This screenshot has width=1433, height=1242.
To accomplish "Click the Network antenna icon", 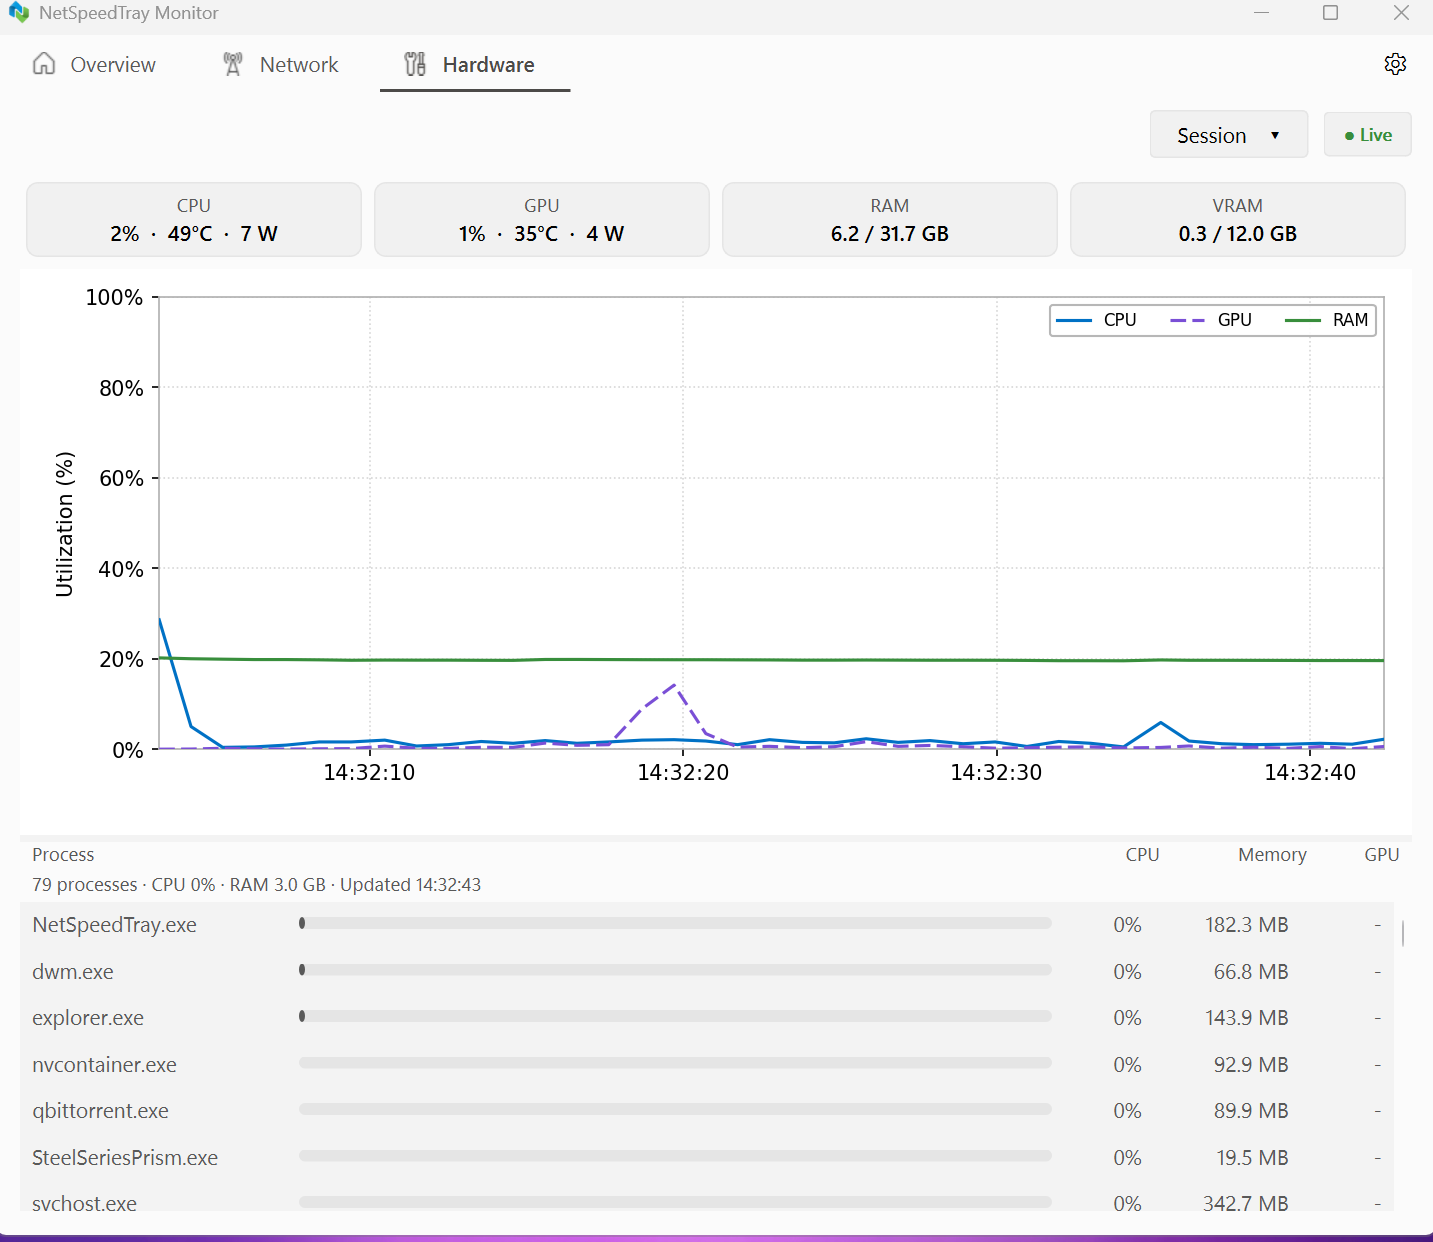I will point(233,64).
